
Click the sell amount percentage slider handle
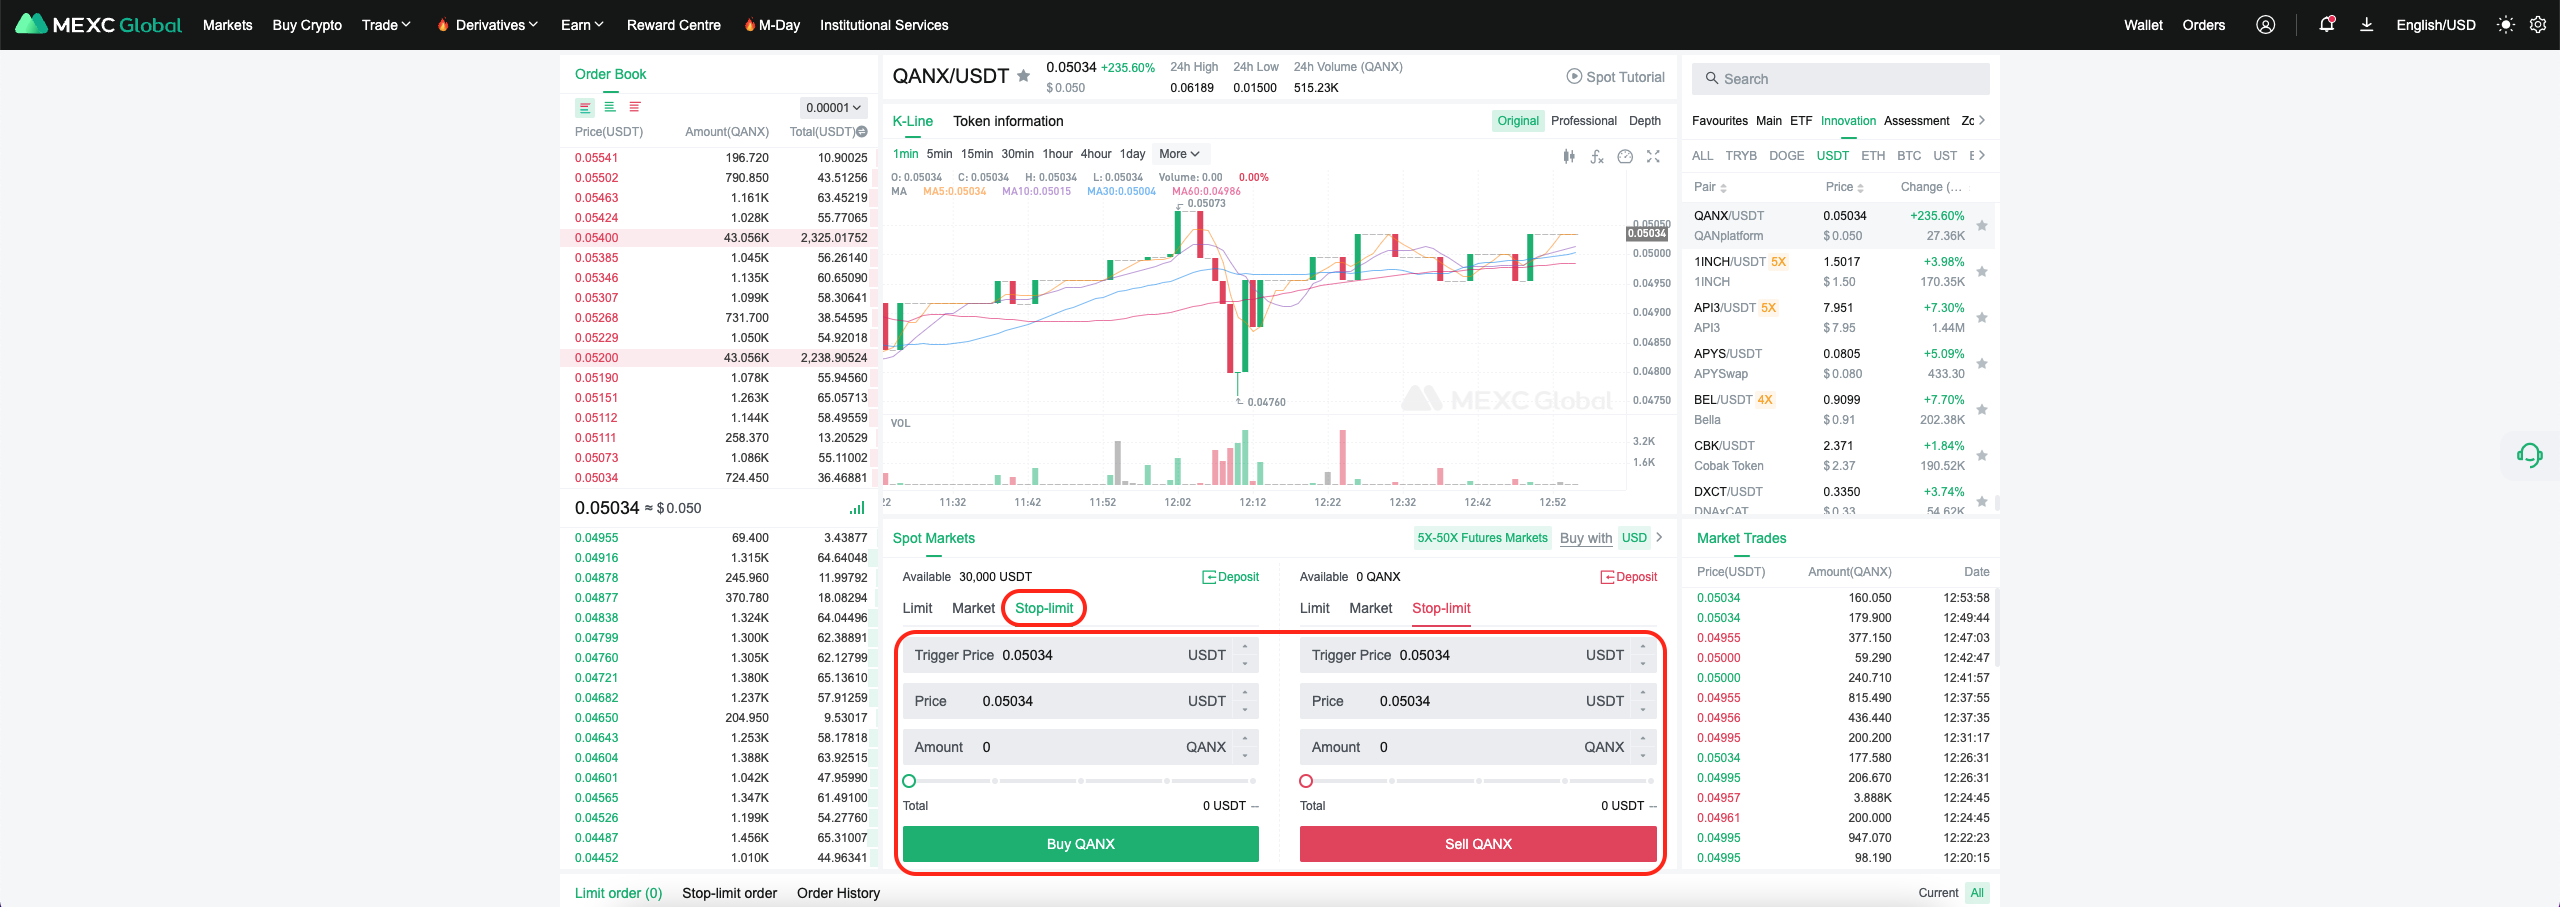pos(1306,781)
